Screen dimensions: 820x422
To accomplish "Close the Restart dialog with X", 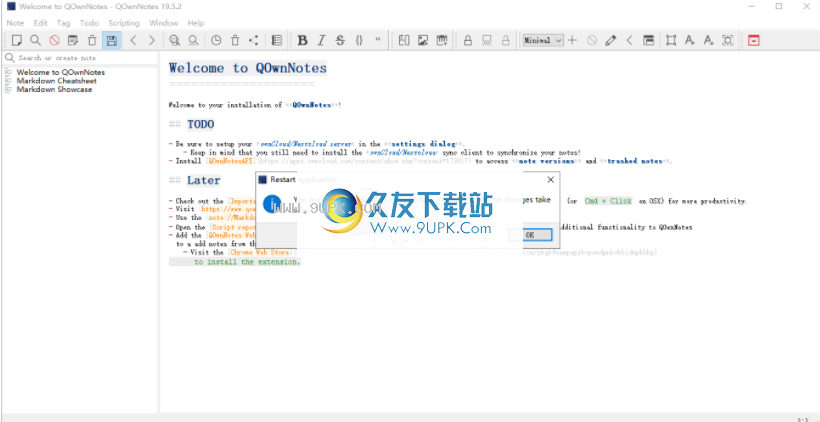I will click(x=550, y=179).
